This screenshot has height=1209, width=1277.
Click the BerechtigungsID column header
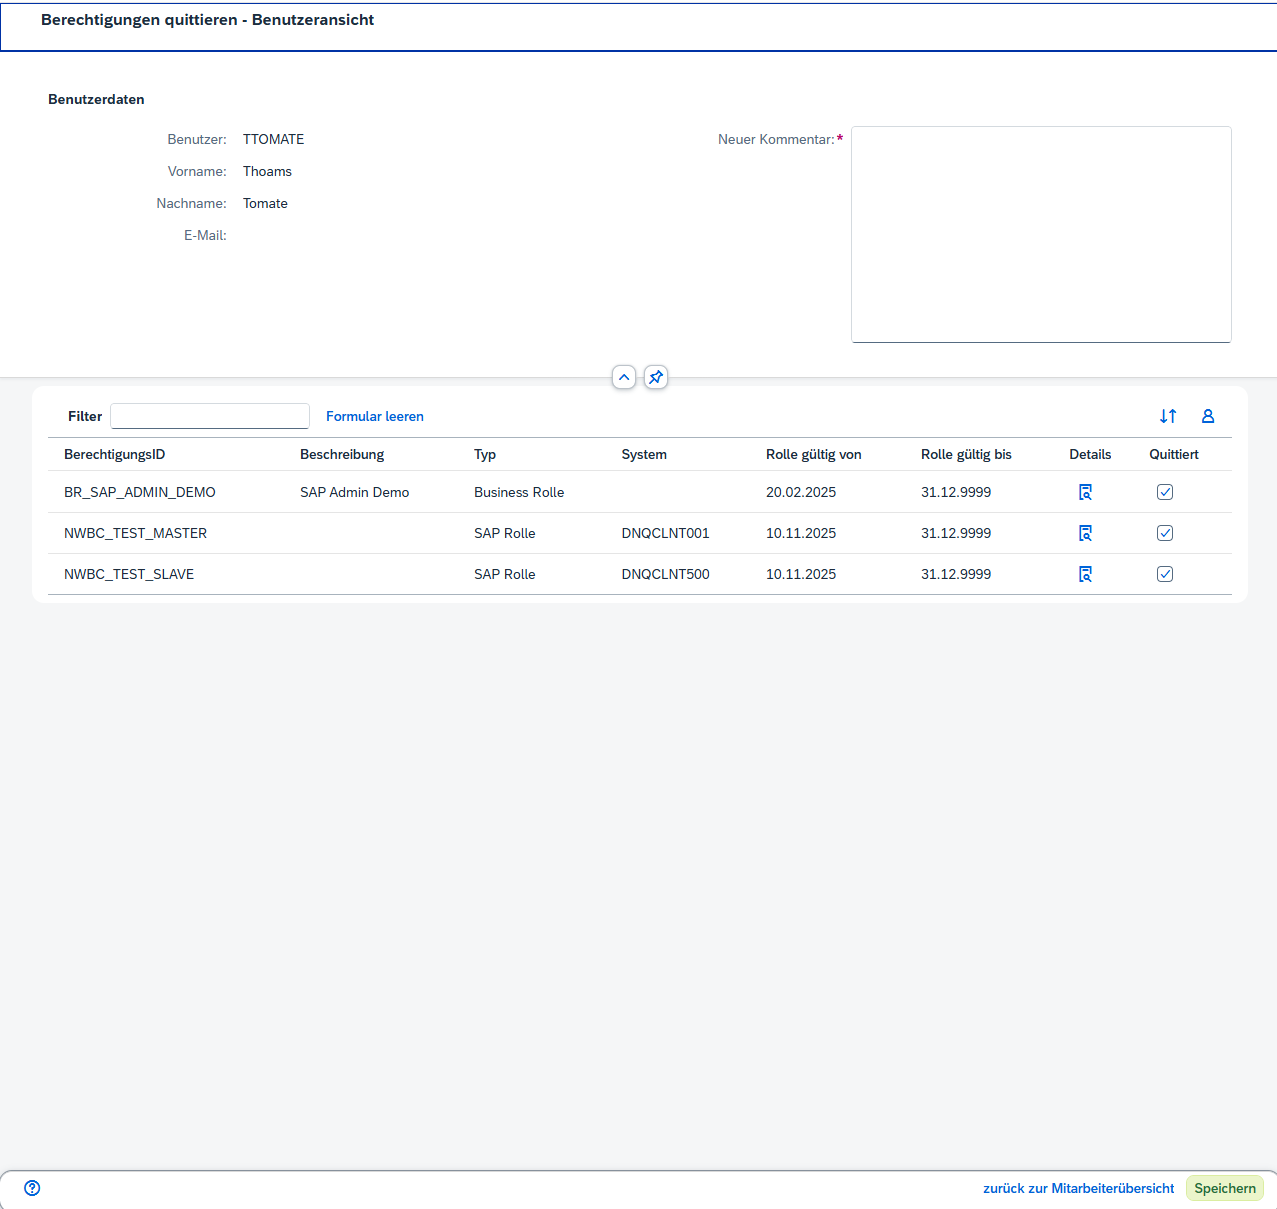point(115,454)
